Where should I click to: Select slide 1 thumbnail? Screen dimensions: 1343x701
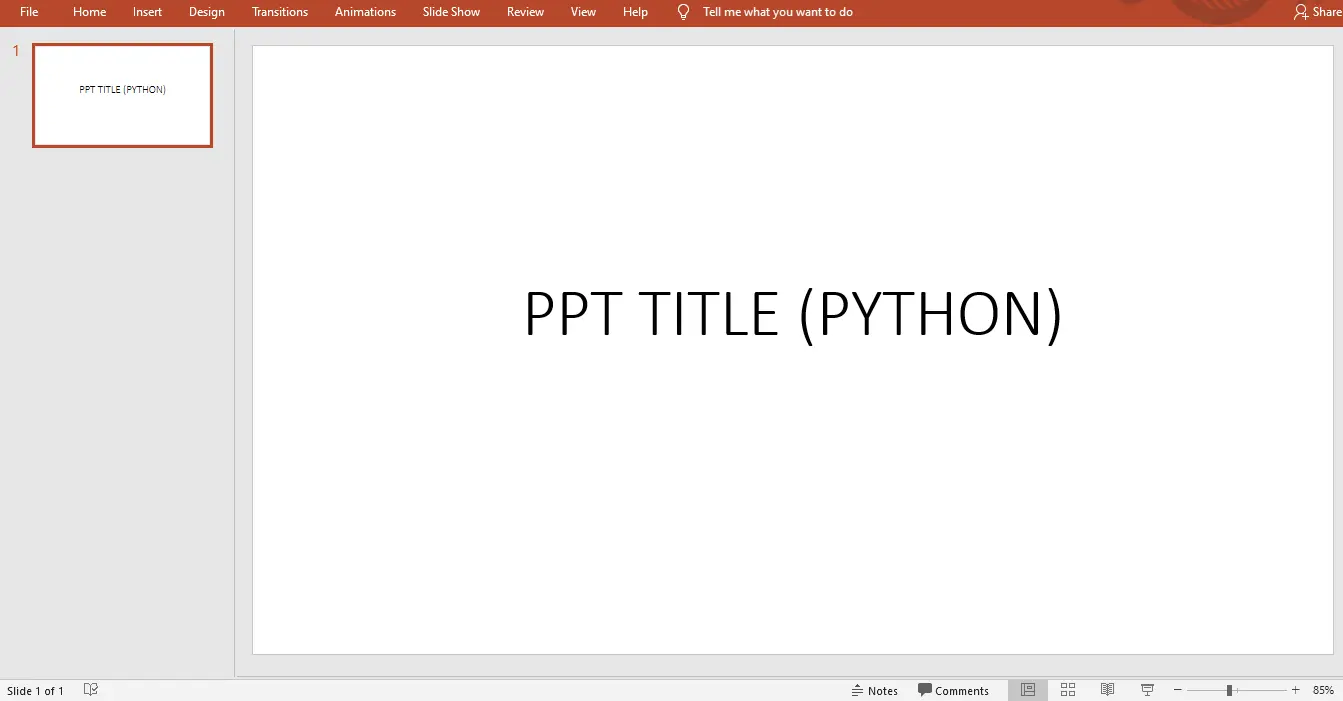[122, 95]
